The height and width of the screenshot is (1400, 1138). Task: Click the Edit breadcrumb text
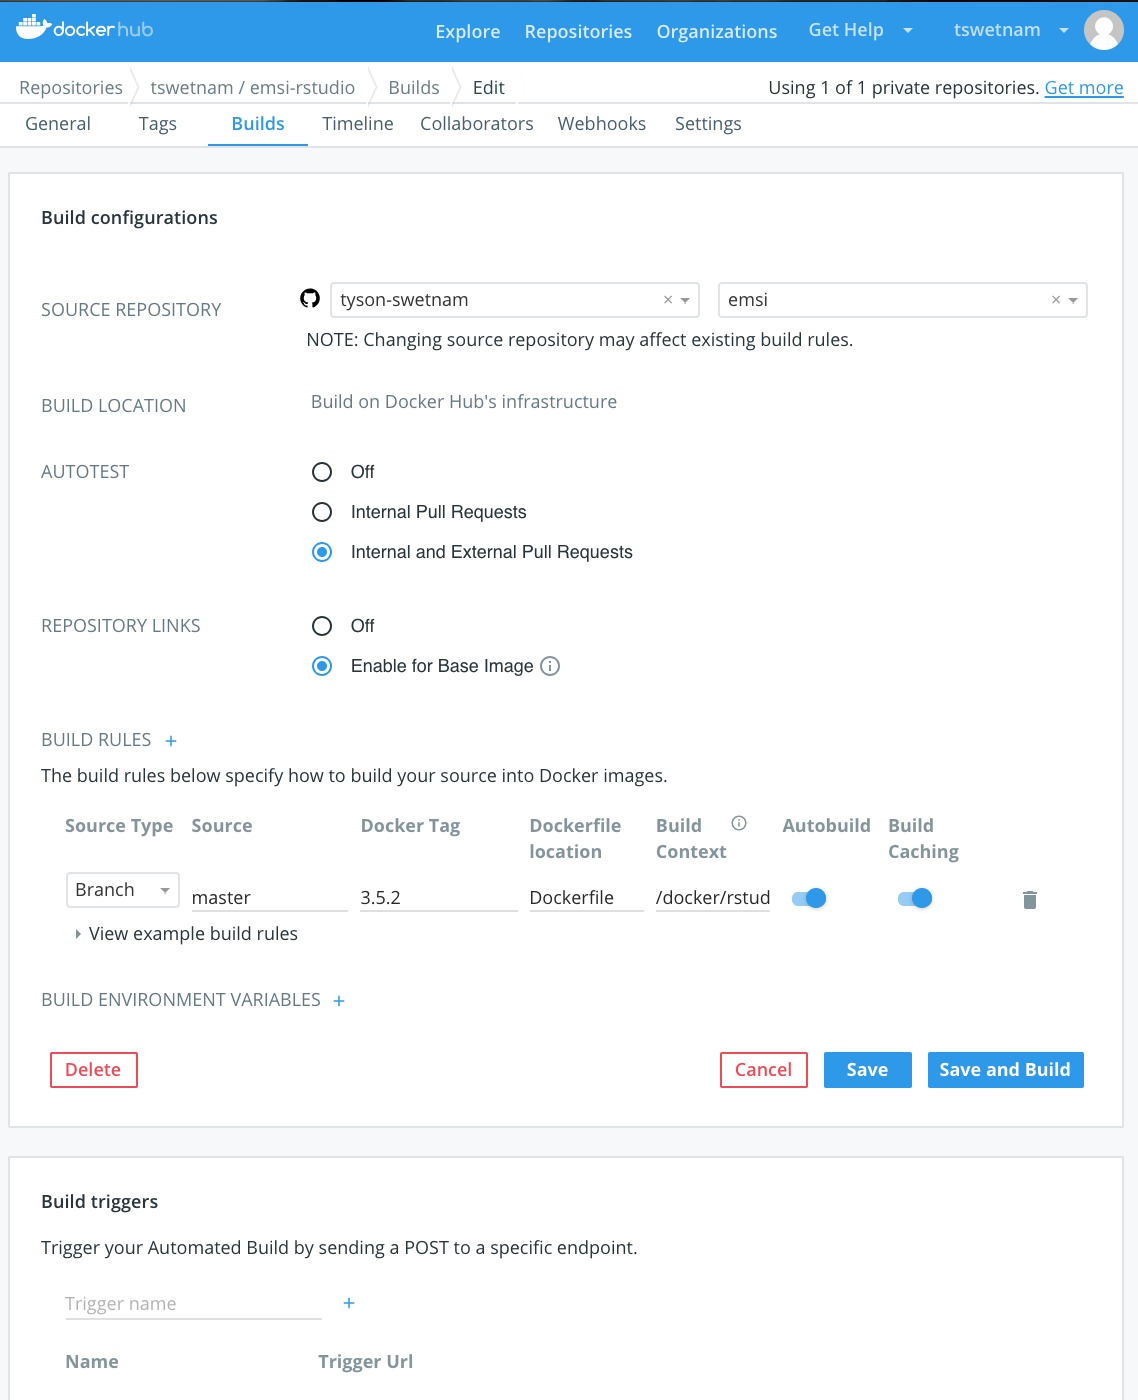pos(489,88)
